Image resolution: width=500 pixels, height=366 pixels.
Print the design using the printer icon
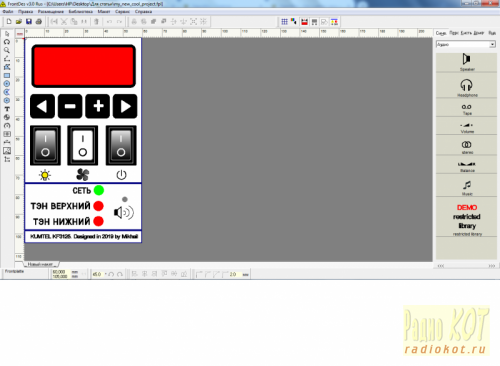point(39,22)
